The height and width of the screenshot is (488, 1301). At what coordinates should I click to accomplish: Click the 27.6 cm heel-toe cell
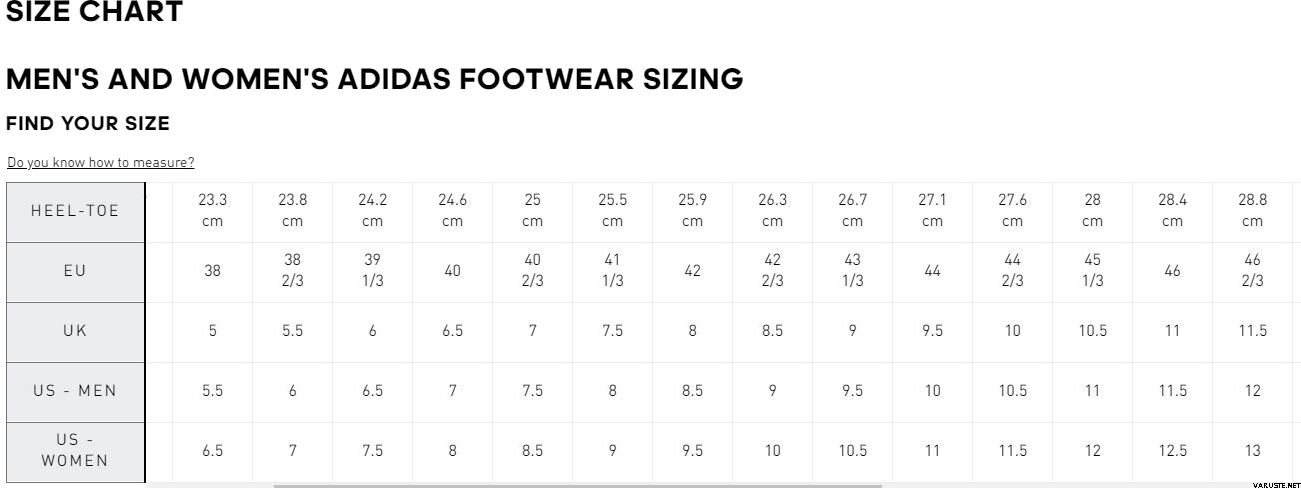[x=1013, y=211]
